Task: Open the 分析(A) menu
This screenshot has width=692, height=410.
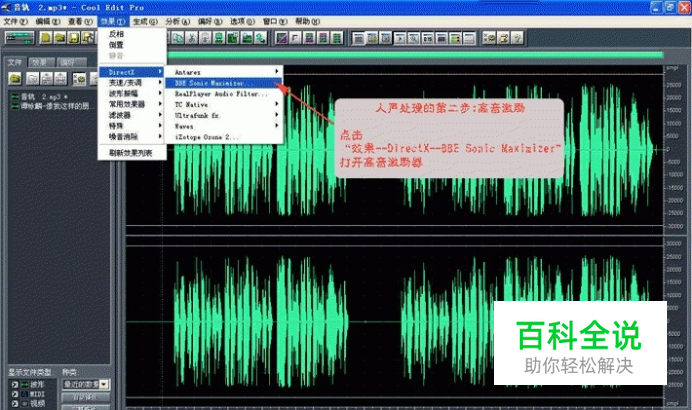Action: tap(177, 21)
